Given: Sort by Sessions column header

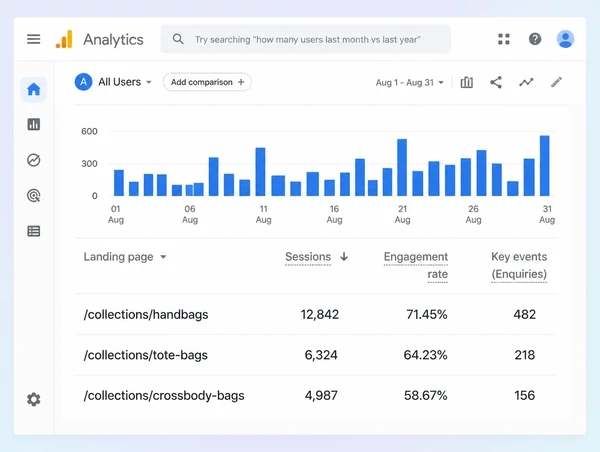Looking at the screenshot, I should point(308,257).
